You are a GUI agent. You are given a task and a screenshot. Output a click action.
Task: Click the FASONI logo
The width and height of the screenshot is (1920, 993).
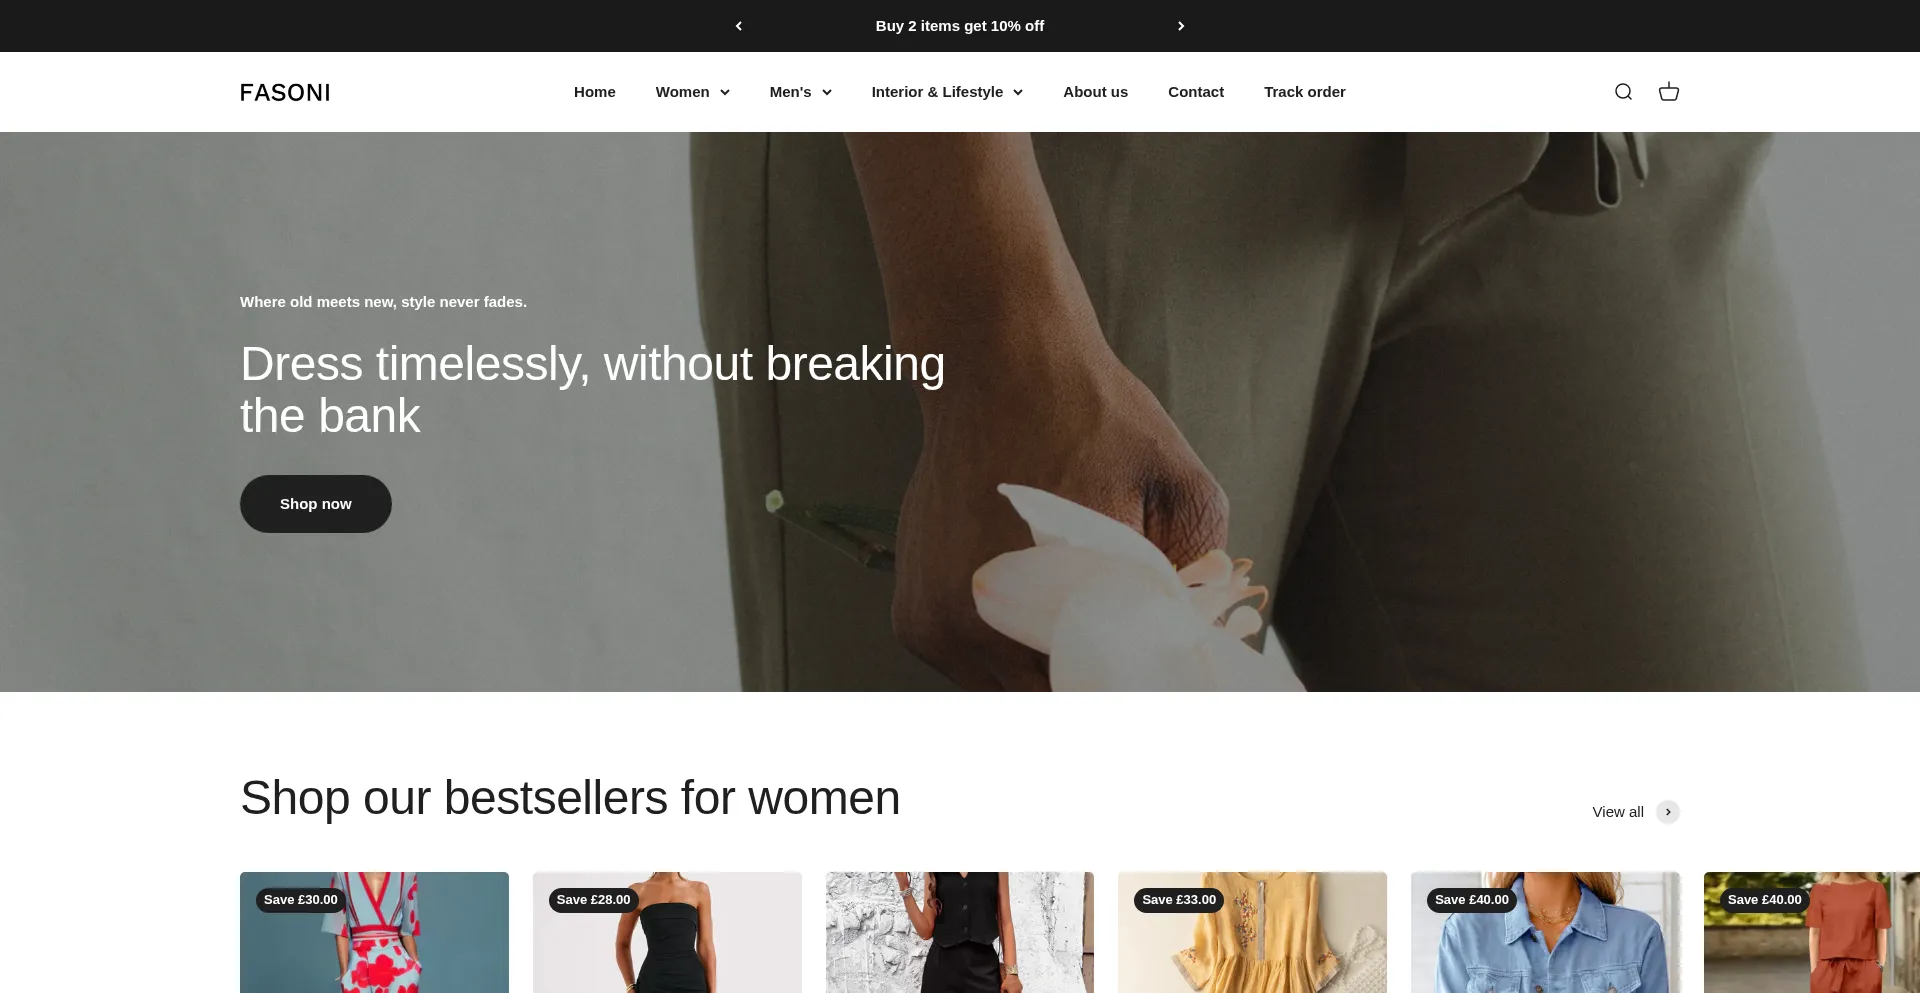(x=285, y=92)
